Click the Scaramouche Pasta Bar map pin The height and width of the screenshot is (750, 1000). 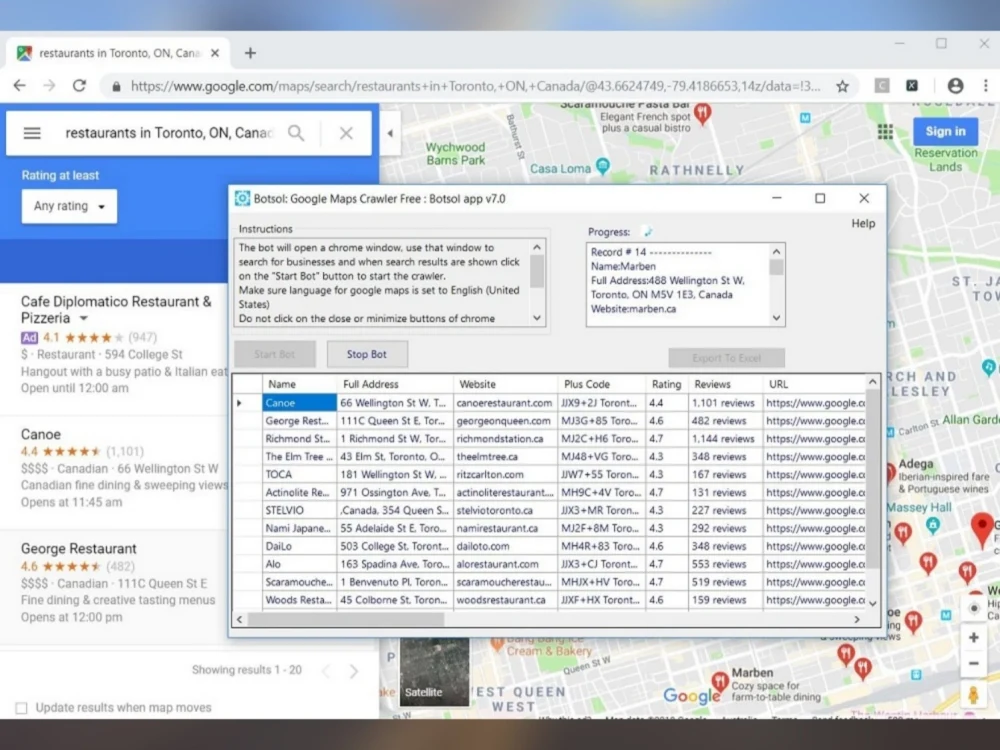[702, 114]
